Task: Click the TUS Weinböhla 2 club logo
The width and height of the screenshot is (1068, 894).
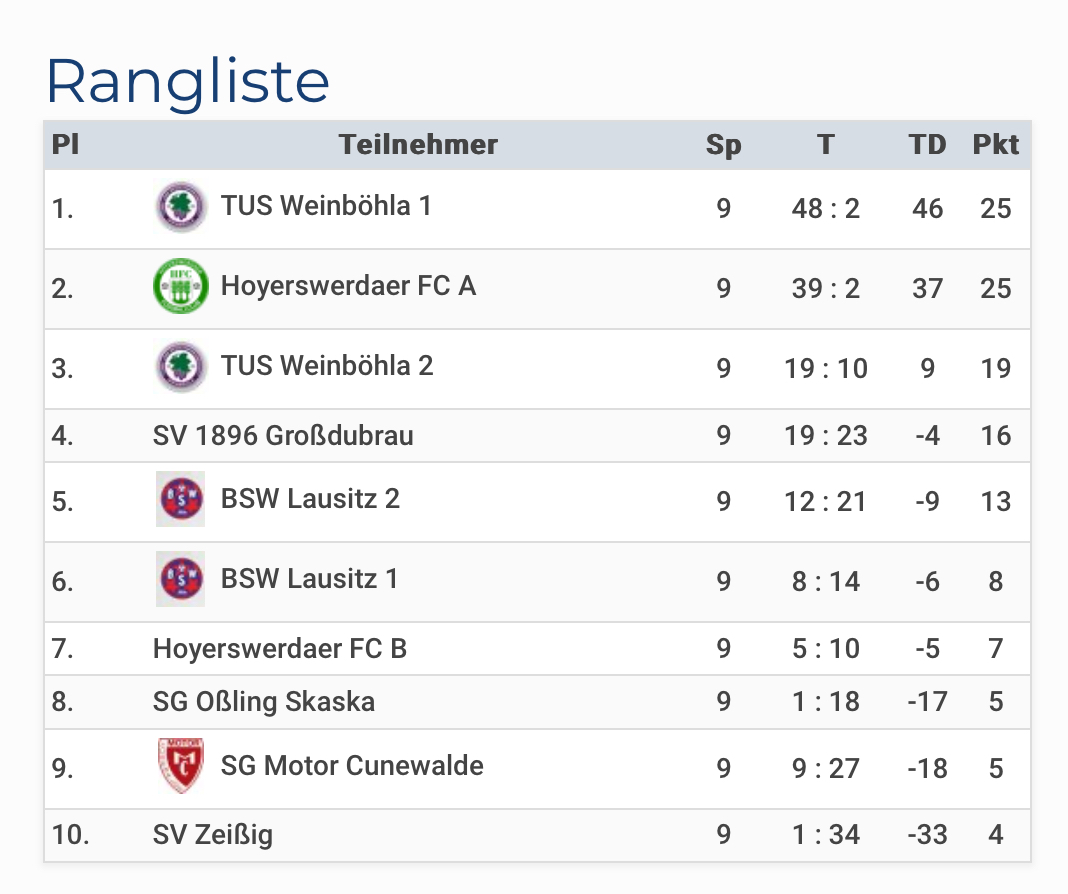Action: pos(180,367)
